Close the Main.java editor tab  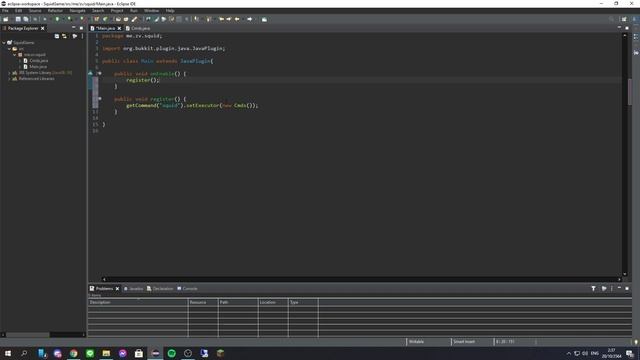[119, 28]
